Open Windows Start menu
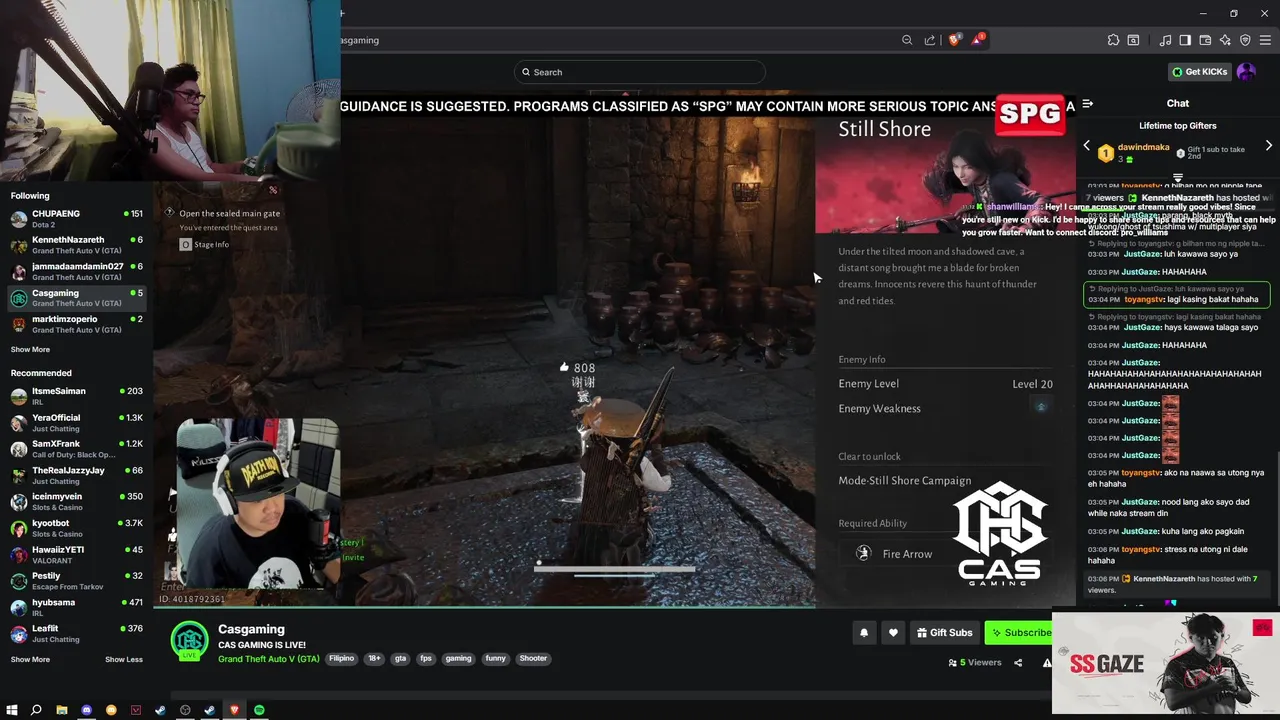Viewport: 1280px width, 720px height. (x=12, y=710)
